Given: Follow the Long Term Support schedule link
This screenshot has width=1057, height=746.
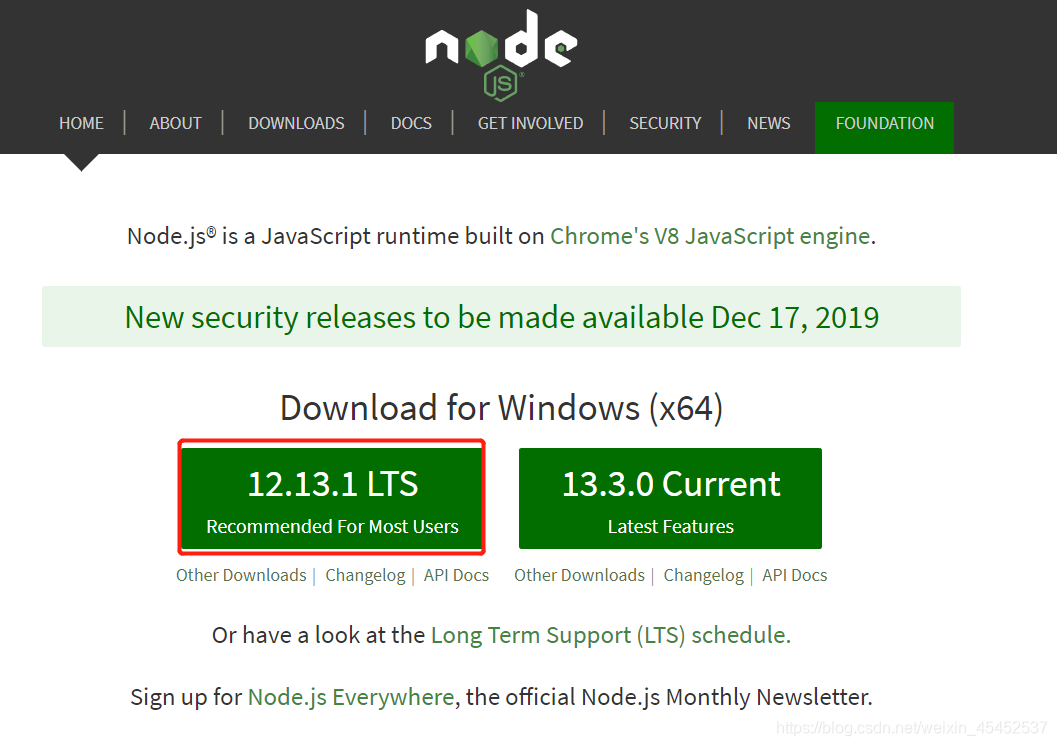Looking at the screenshot, I should (x=610, y=635).
